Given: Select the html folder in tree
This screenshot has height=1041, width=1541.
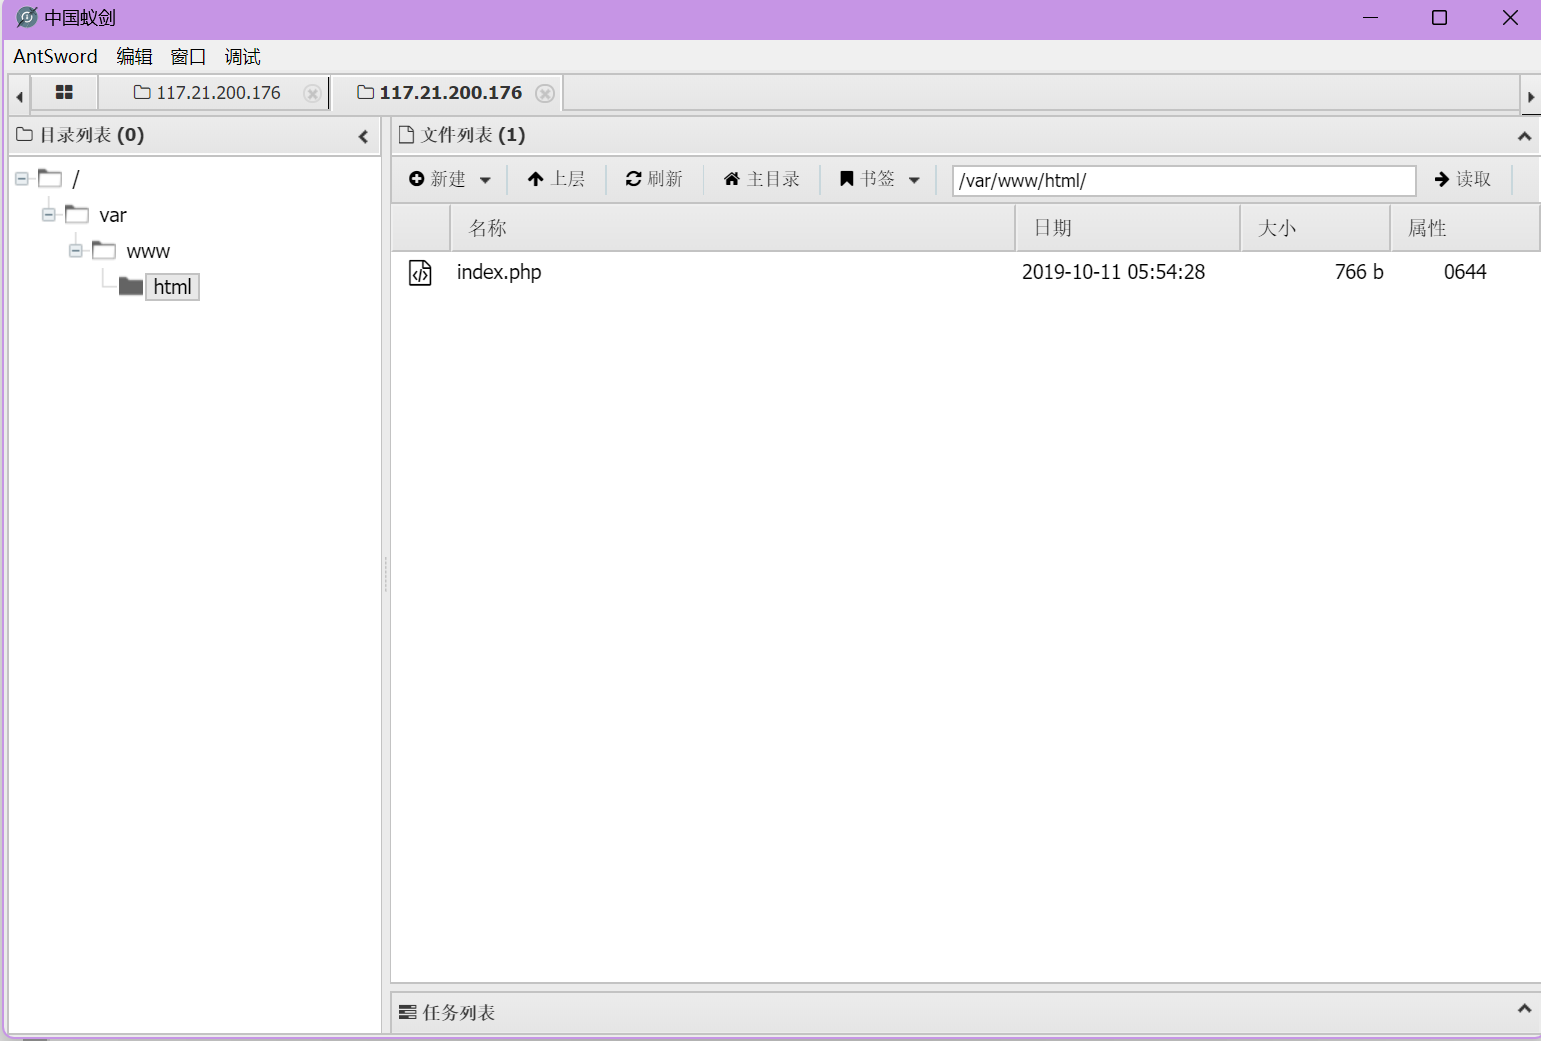Looking at the screenshot, I should pyautogui.click(x=172, y=287).
